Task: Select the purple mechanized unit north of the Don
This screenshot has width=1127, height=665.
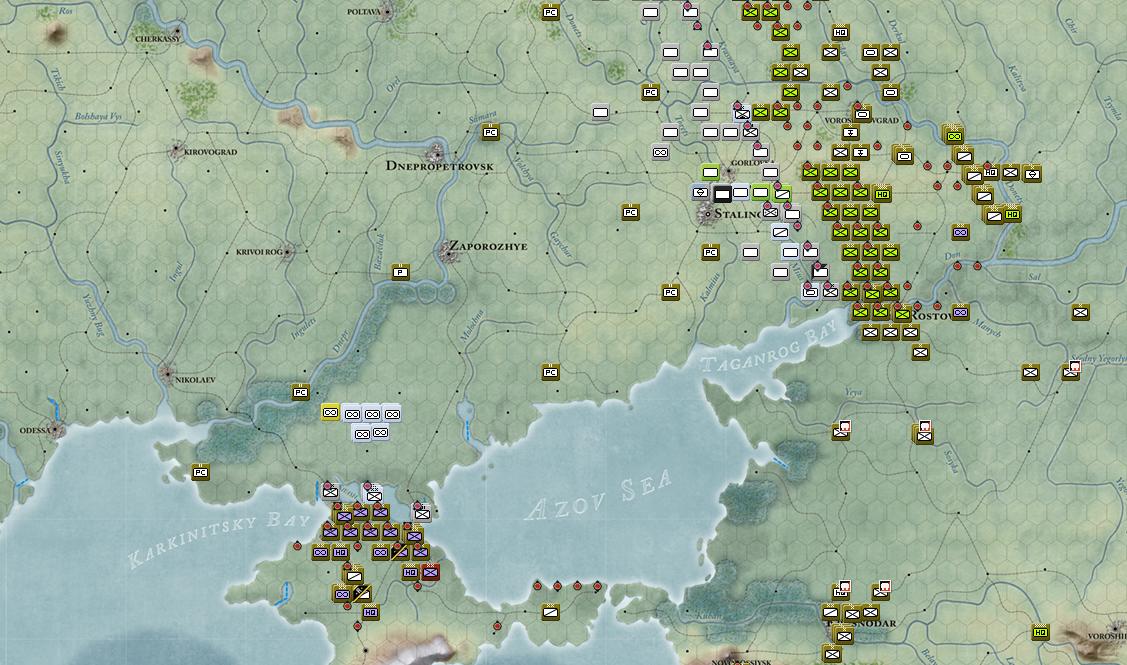Action: pyautogui.click(x=960, y=232)
